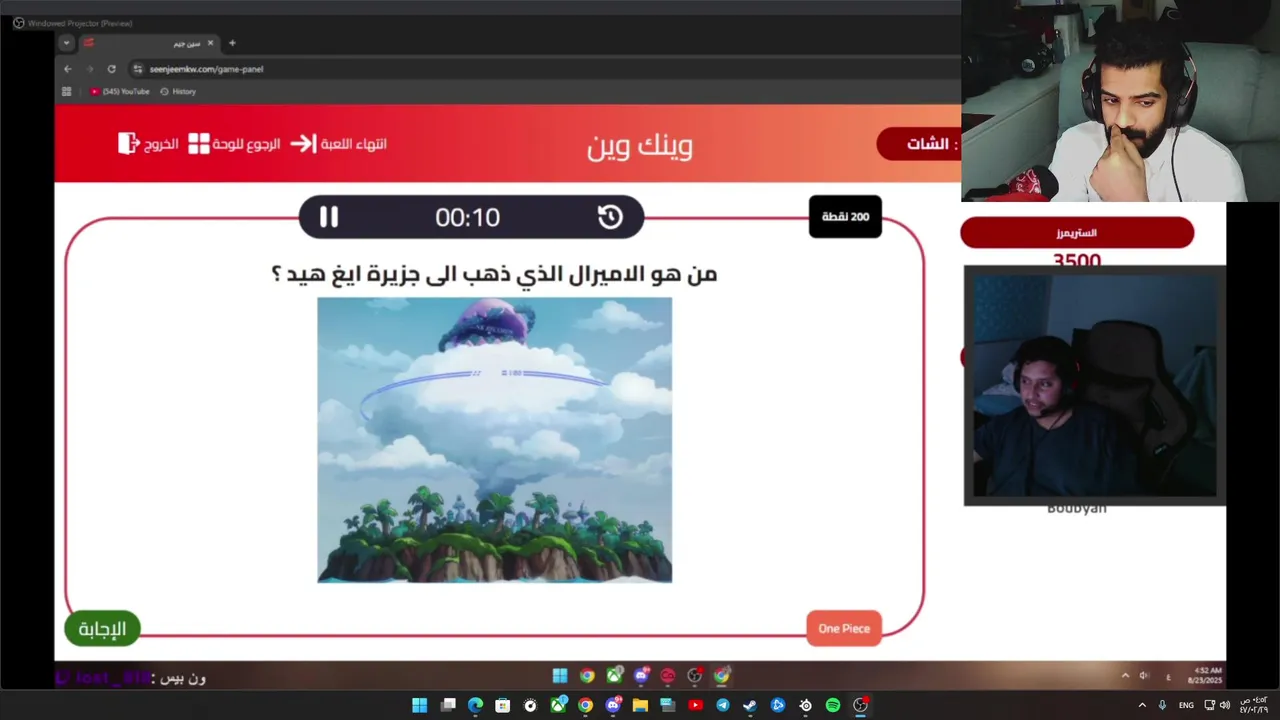Open OBS Studio on the main taskbar
Viewport: 1280px width, 720px height.
(x=860, y=705)
